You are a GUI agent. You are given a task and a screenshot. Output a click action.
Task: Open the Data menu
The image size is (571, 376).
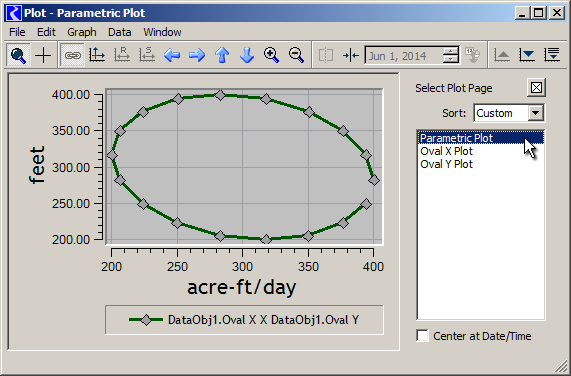pyautogui.click(x=119, y=32)
